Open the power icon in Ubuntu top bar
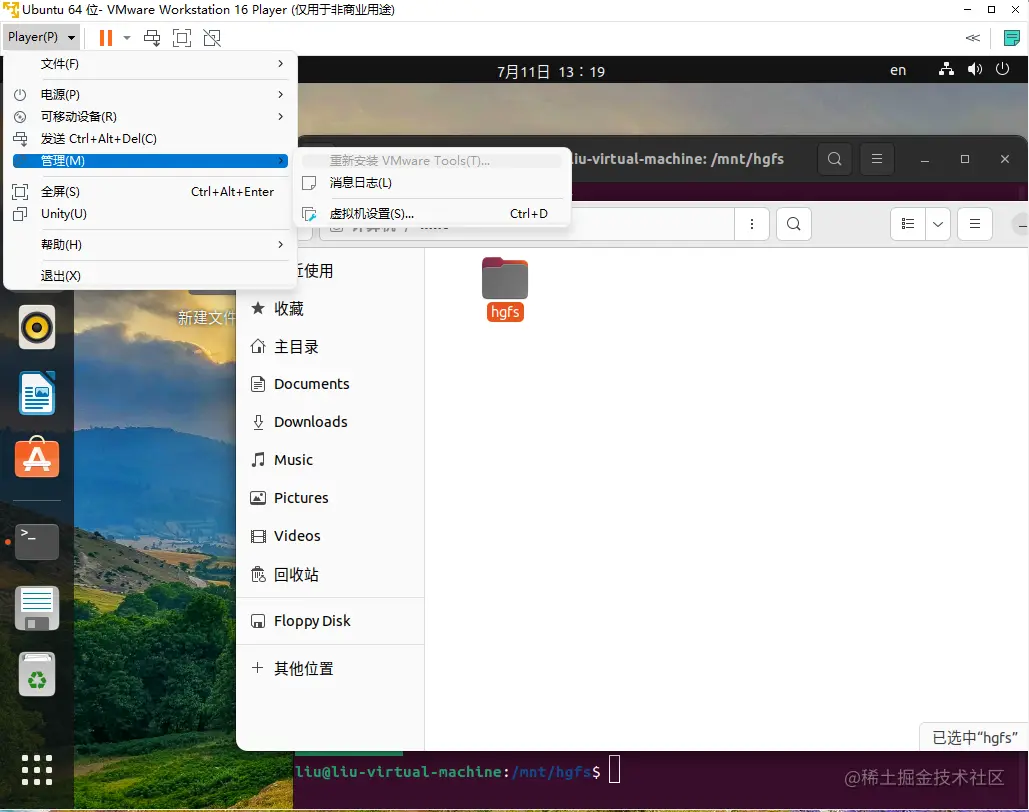This screenshot has height=812, width=1029. coord(1002,69)
